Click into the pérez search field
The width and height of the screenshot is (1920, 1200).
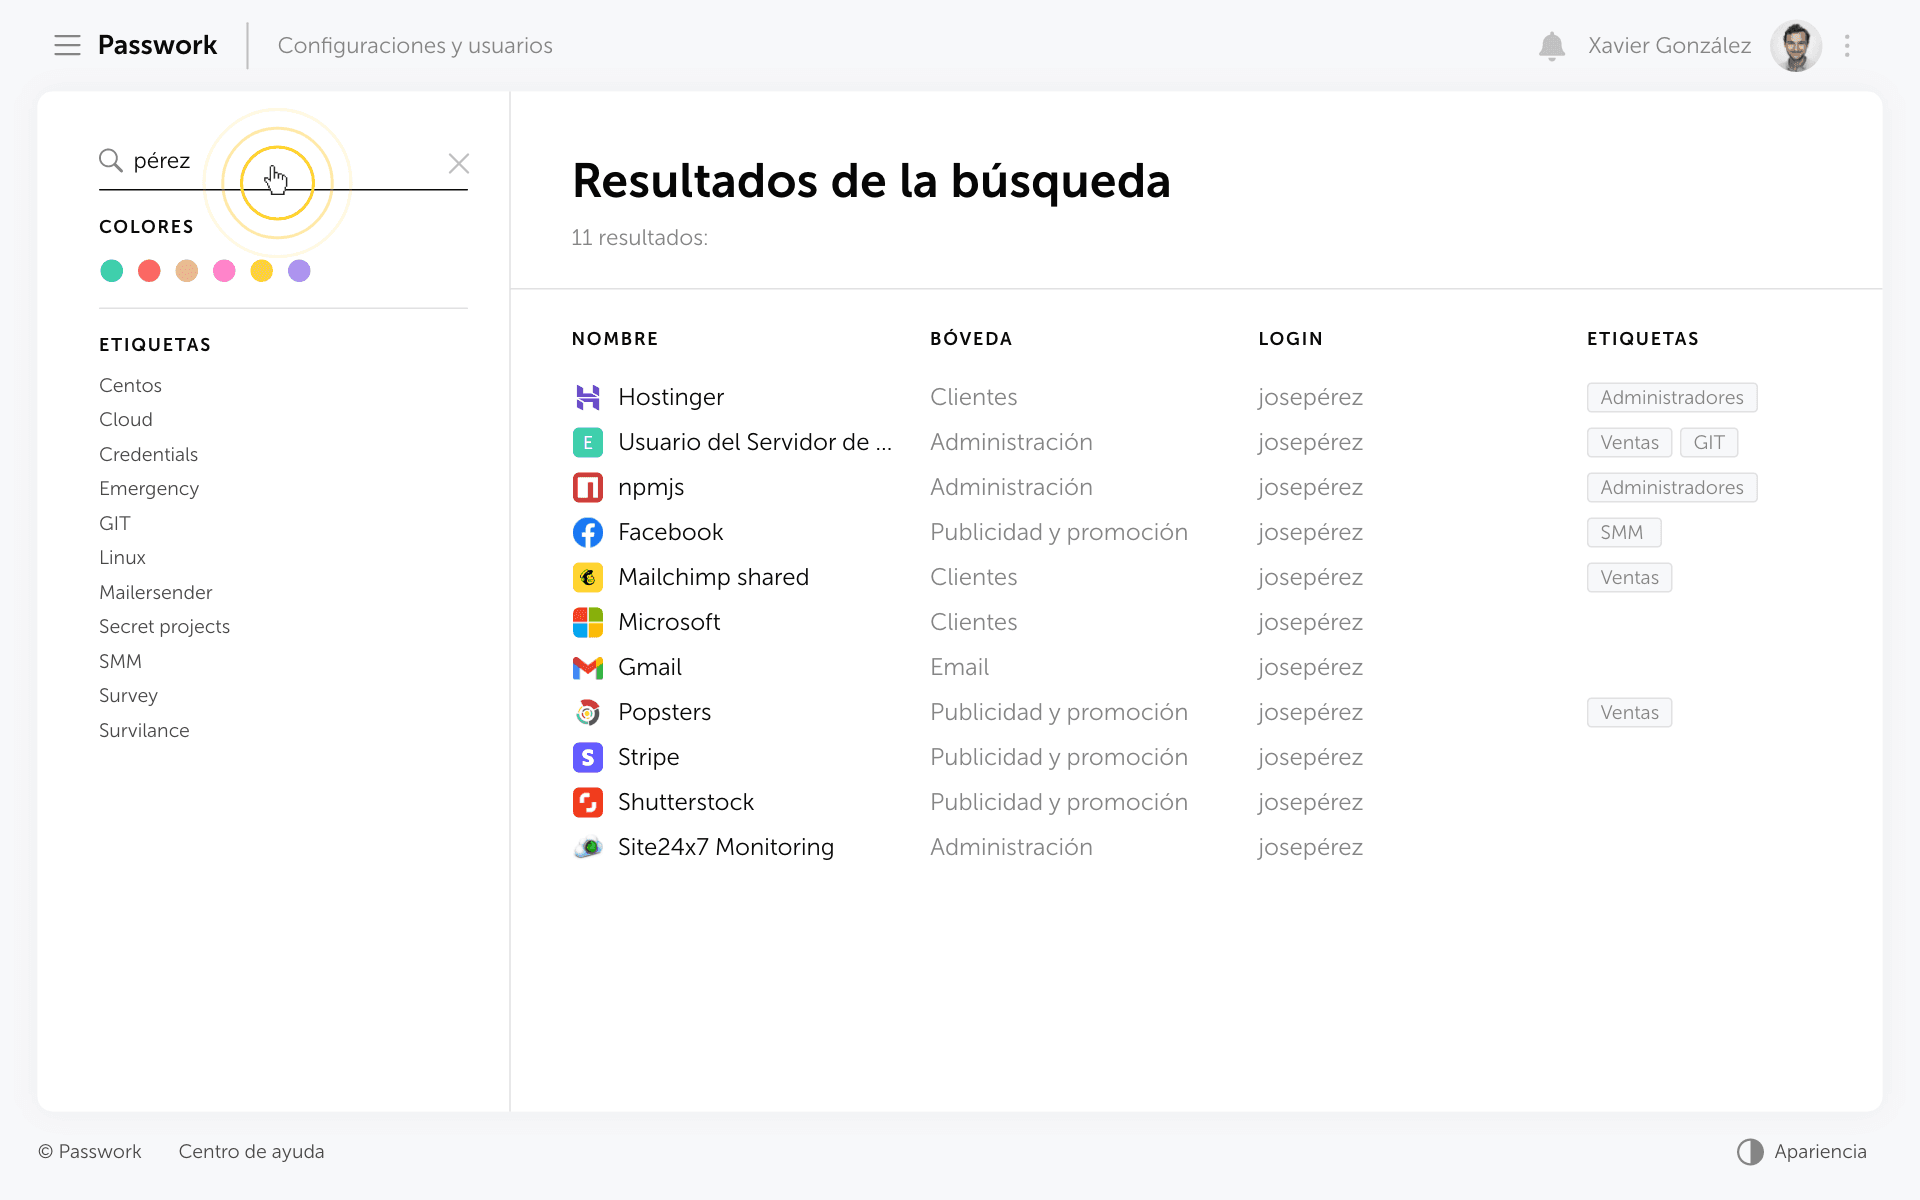pos(283,162)
